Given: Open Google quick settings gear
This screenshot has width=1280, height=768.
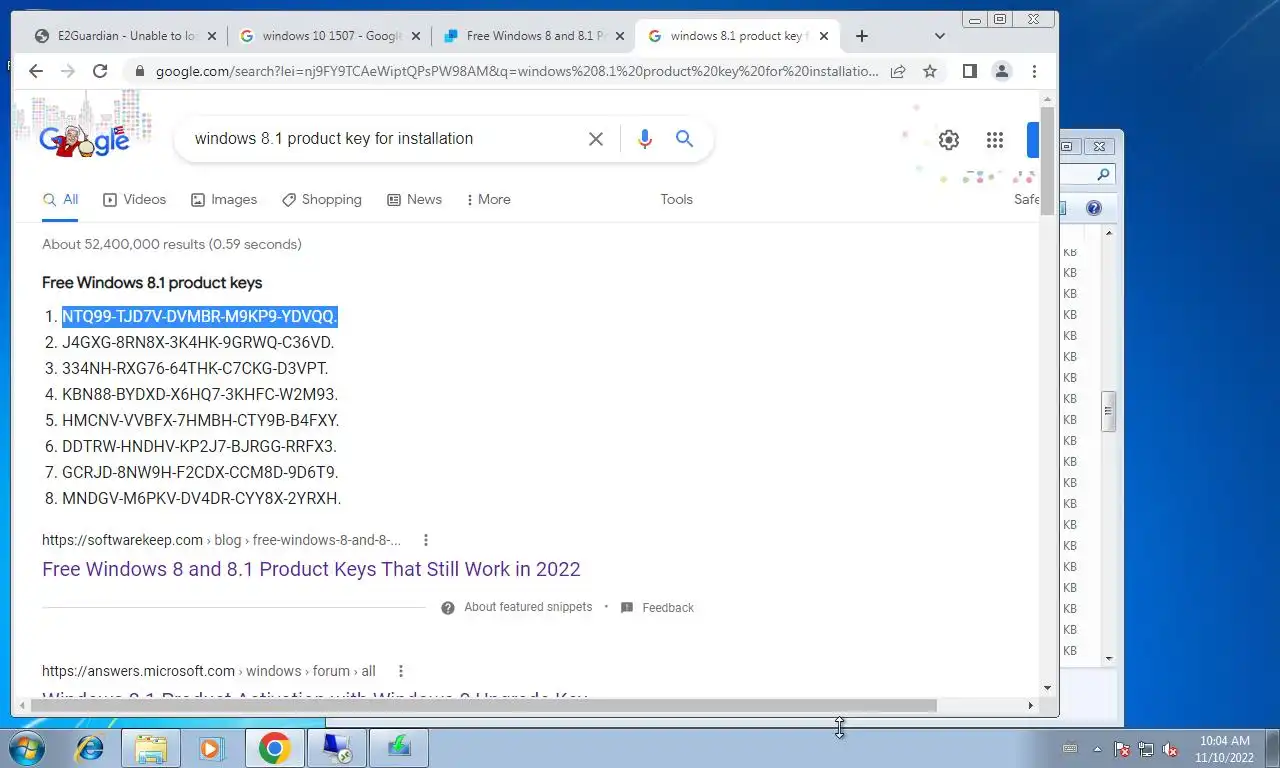Looking at the screenshot, I should coord(949,140).
